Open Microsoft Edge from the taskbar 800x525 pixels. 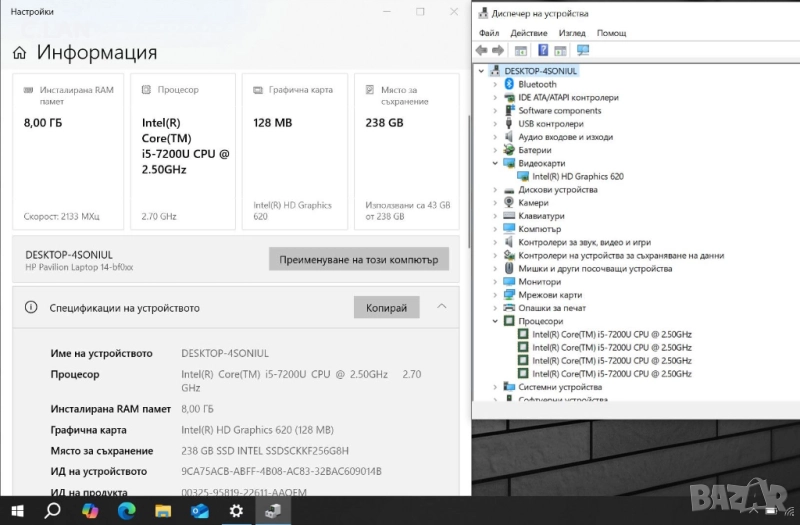tap(126, 511)
